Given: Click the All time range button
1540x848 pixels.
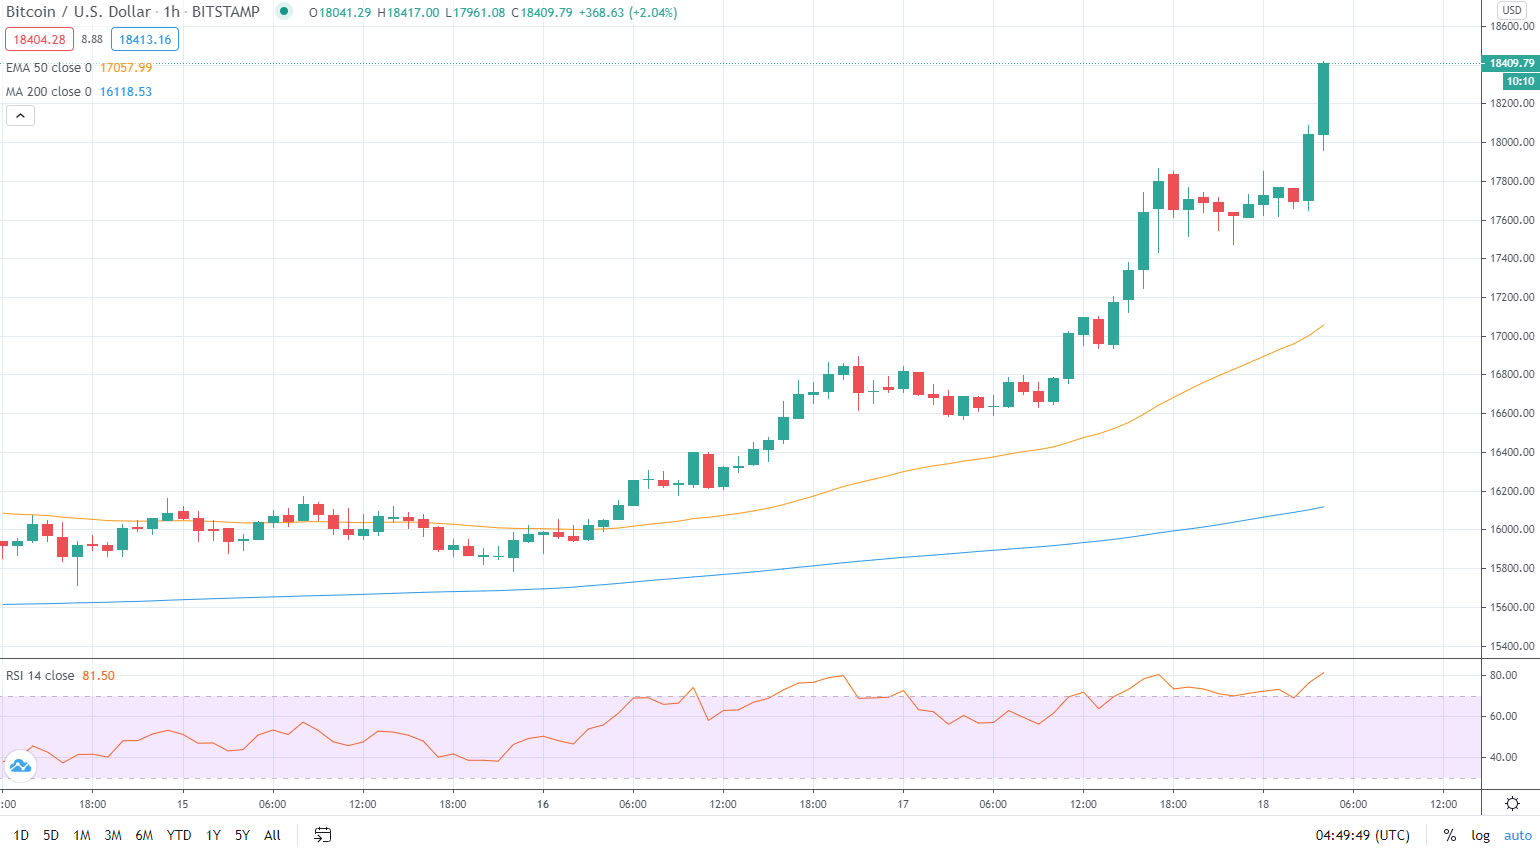Looking at the screenshot, I should [271, 835].
